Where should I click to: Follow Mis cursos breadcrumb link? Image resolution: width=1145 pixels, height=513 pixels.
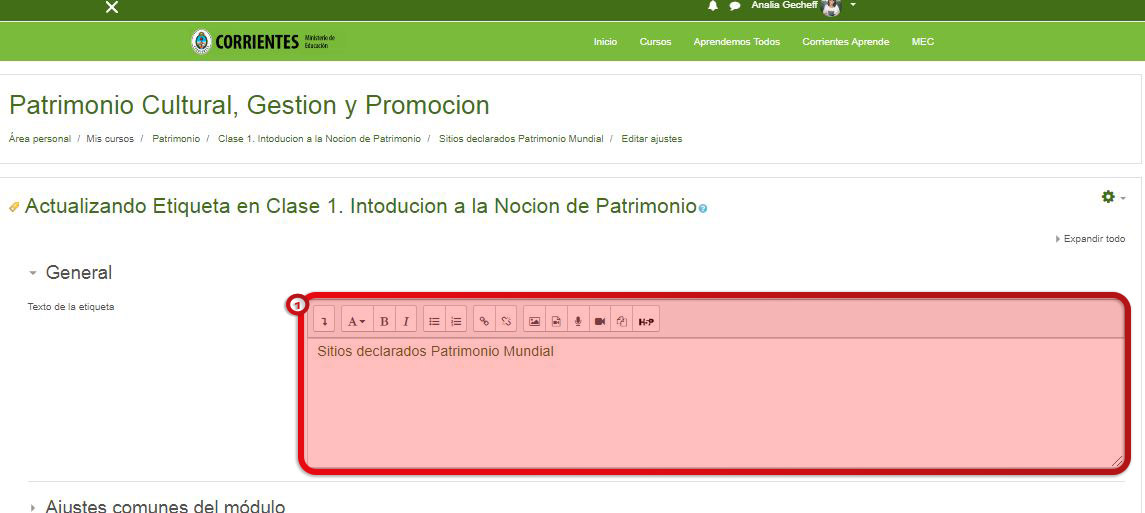coord(110,139)
